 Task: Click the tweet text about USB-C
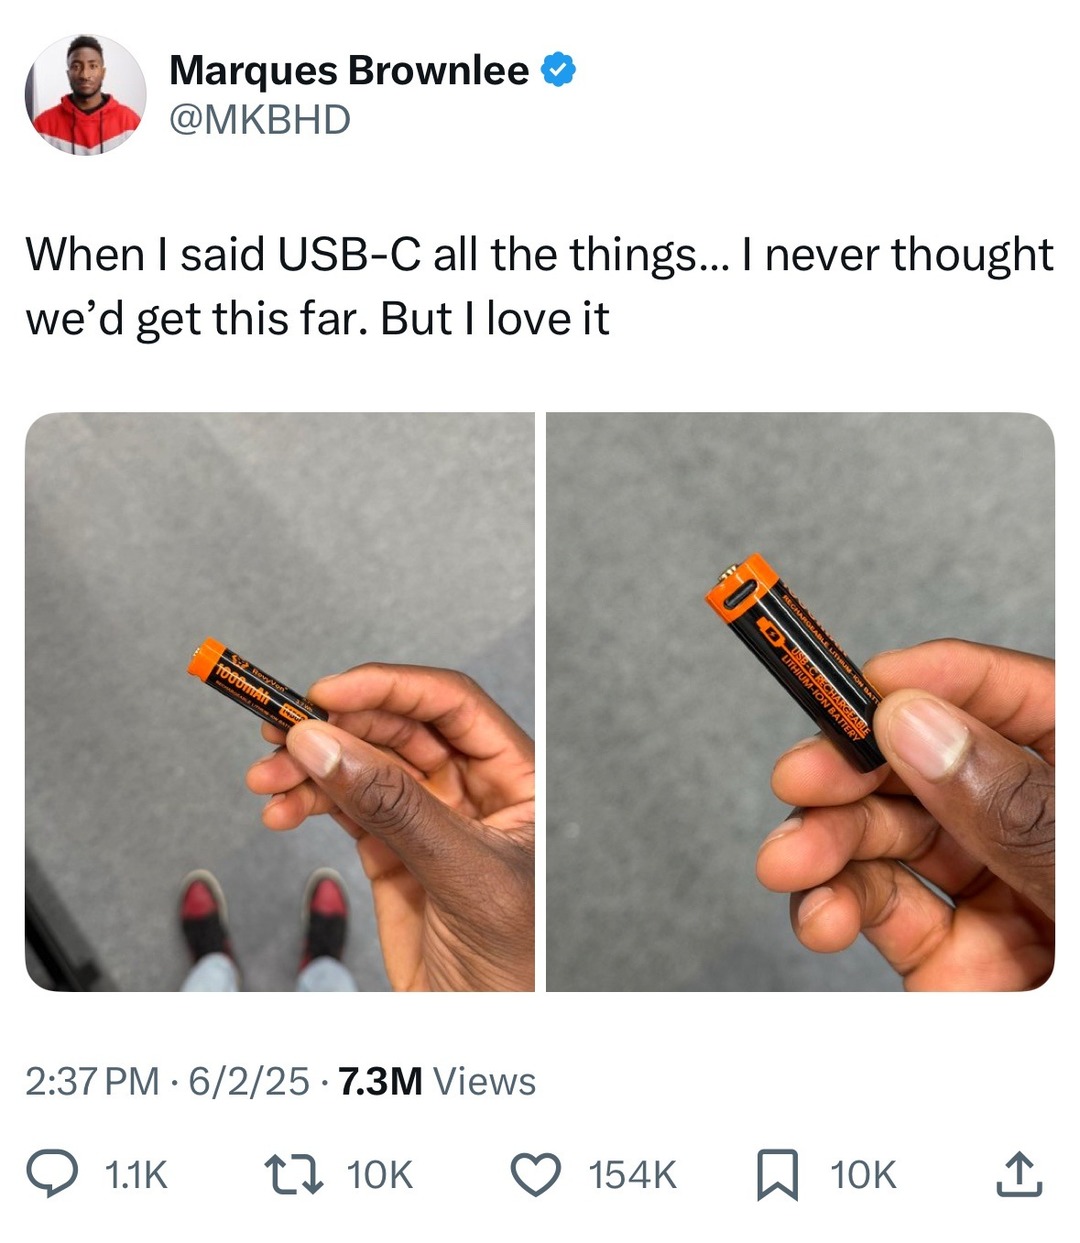pyautogui.click(x=539, y=287)
